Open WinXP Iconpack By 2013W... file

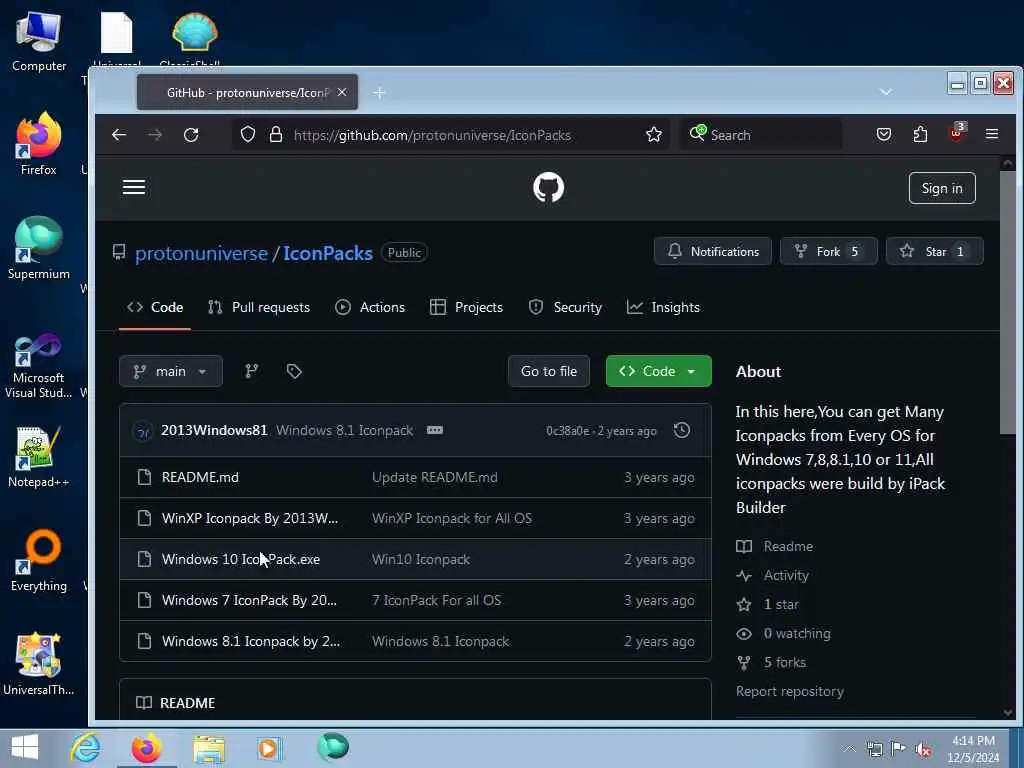(x=249, y=519)
